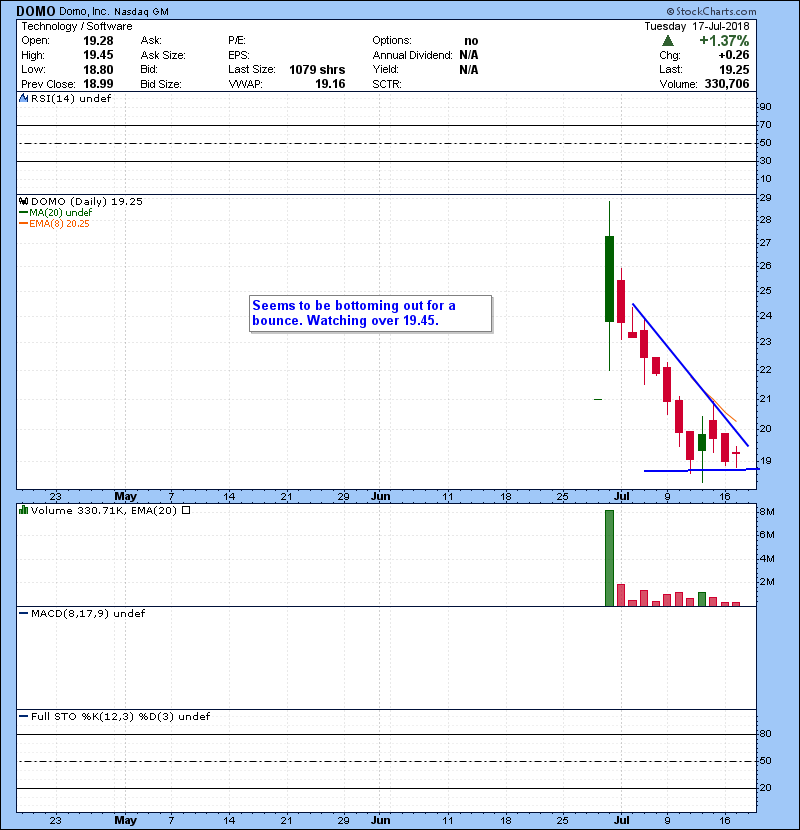
Task: Click the blue MACD(8,17,9) legend dash
Action: point(23,614)
